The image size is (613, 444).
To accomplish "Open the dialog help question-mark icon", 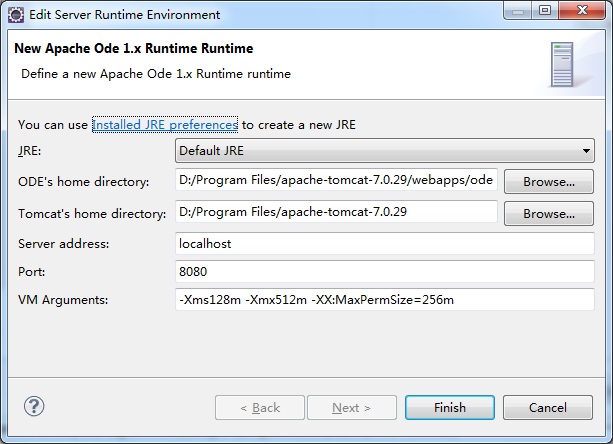I will [x=34, y=406].
